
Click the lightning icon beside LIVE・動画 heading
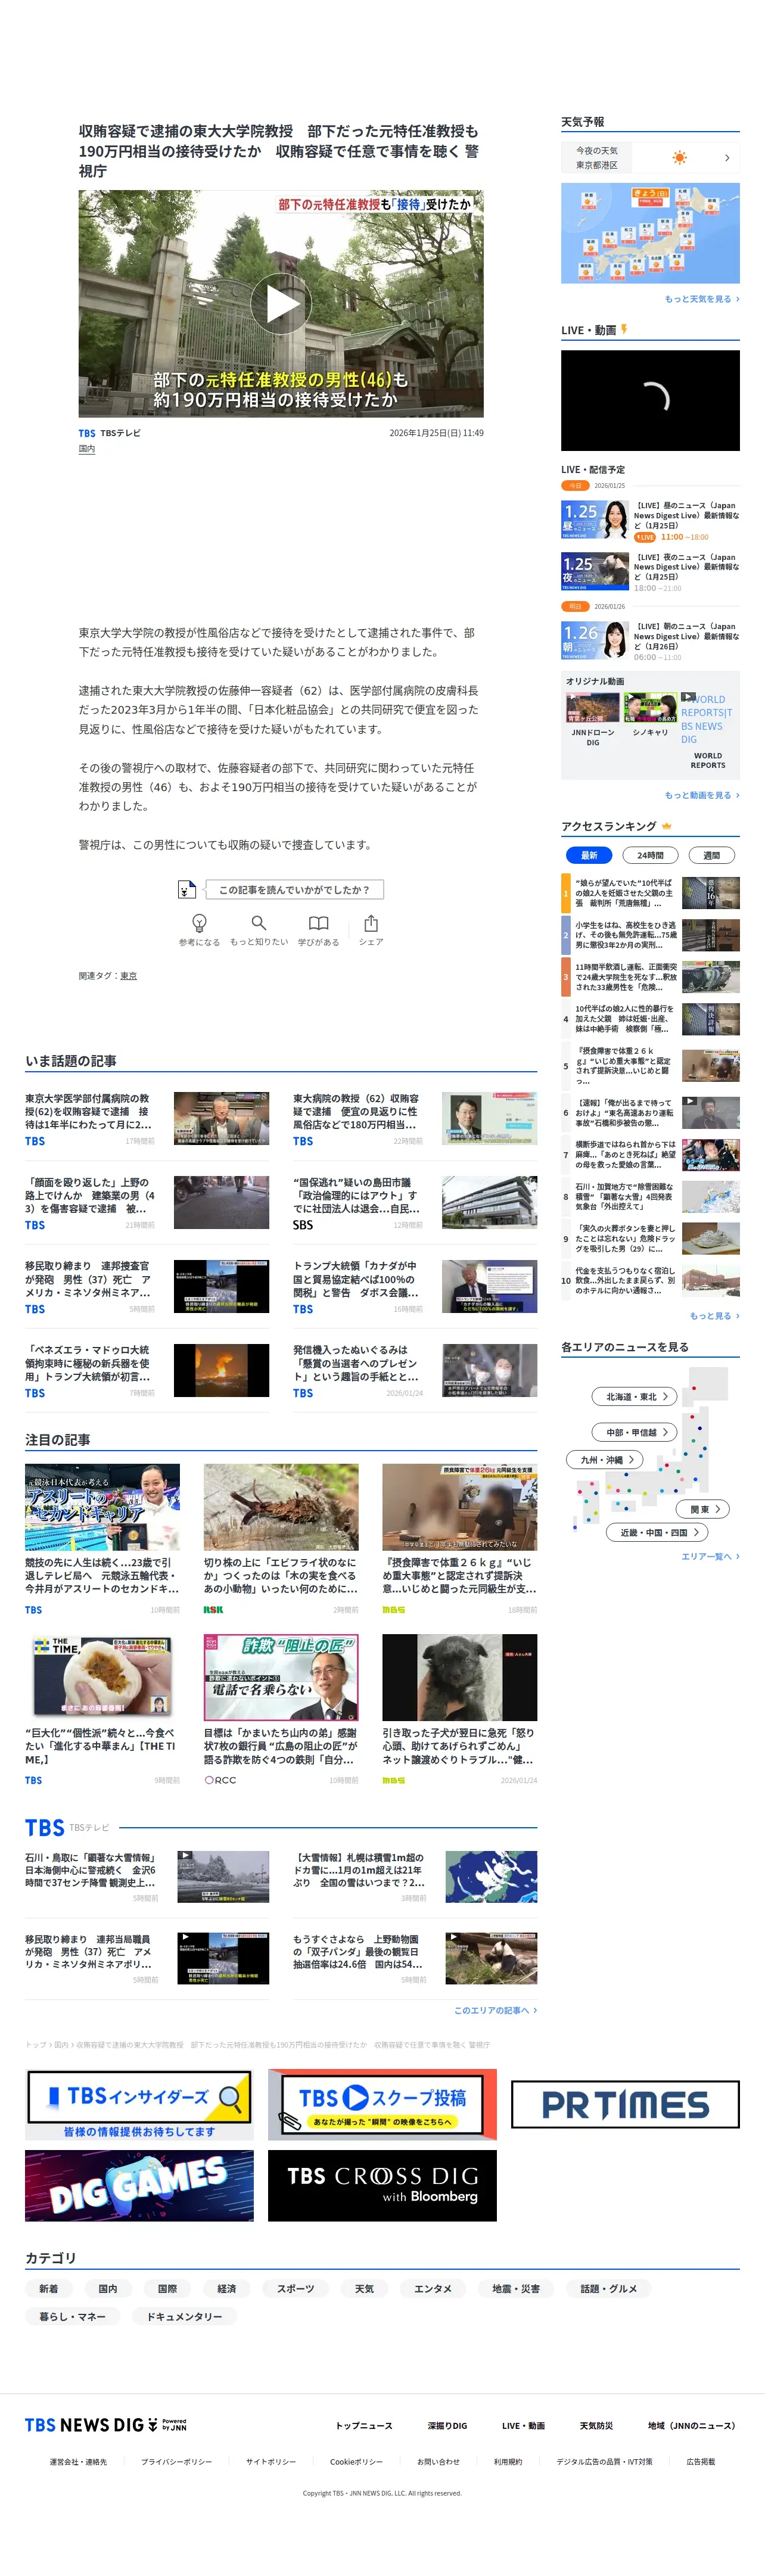tap(624, 329)
